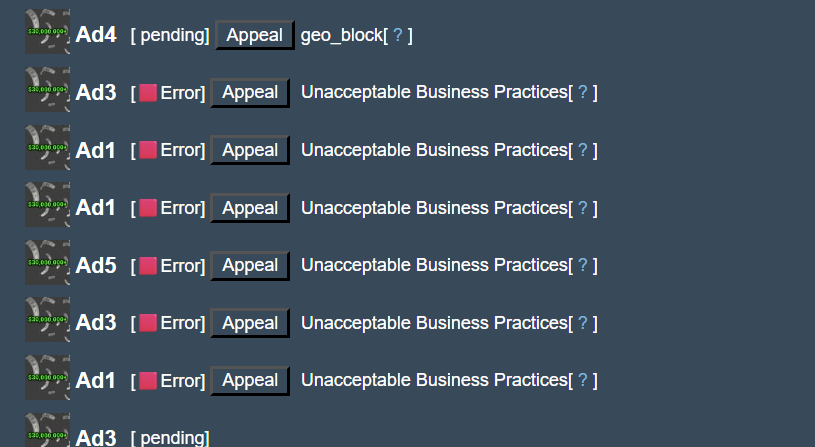Click the red error square next to Ad5
Image resolution: width=815 pixels, height=447 pixels.
(148, 266)
